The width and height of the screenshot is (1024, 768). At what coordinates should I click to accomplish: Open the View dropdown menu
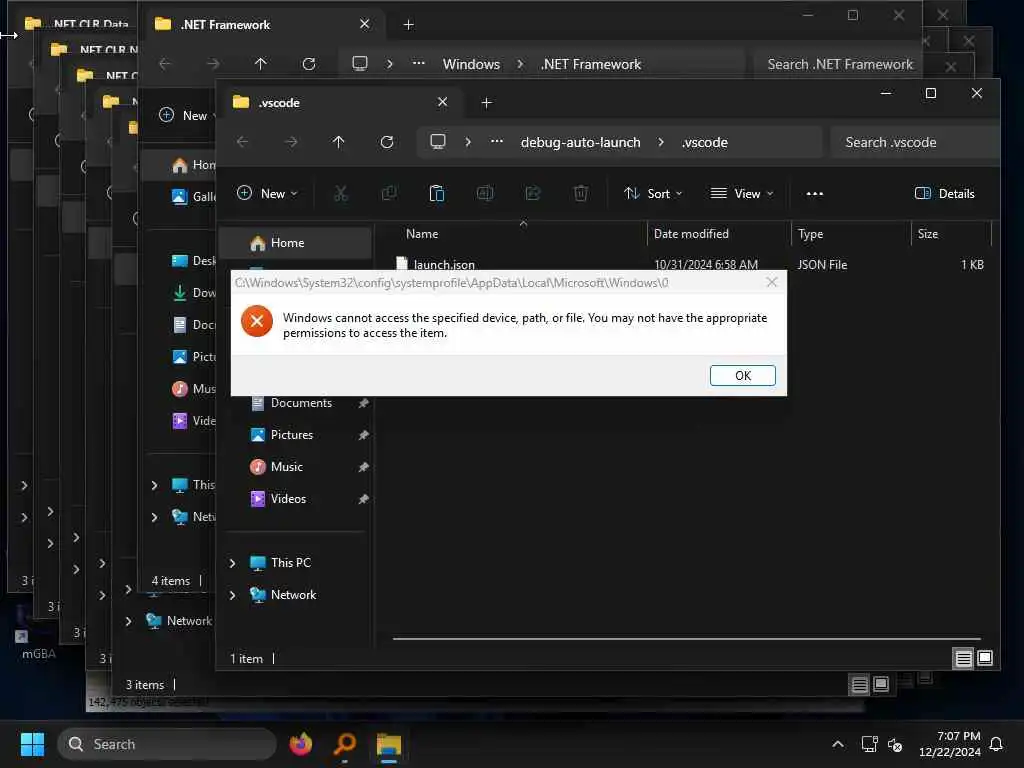741,193
